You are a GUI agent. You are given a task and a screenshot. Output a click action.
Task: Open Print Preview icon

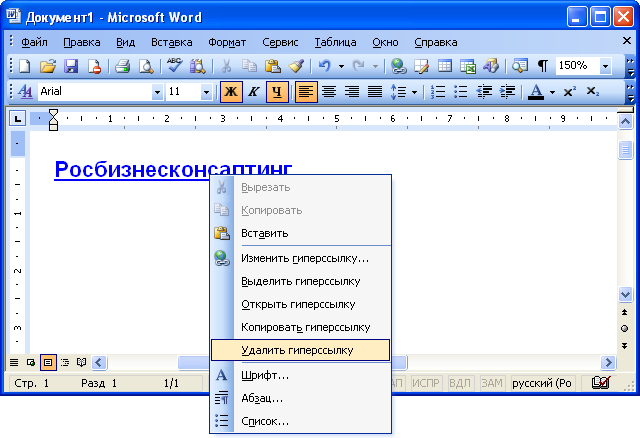point(146,66)
